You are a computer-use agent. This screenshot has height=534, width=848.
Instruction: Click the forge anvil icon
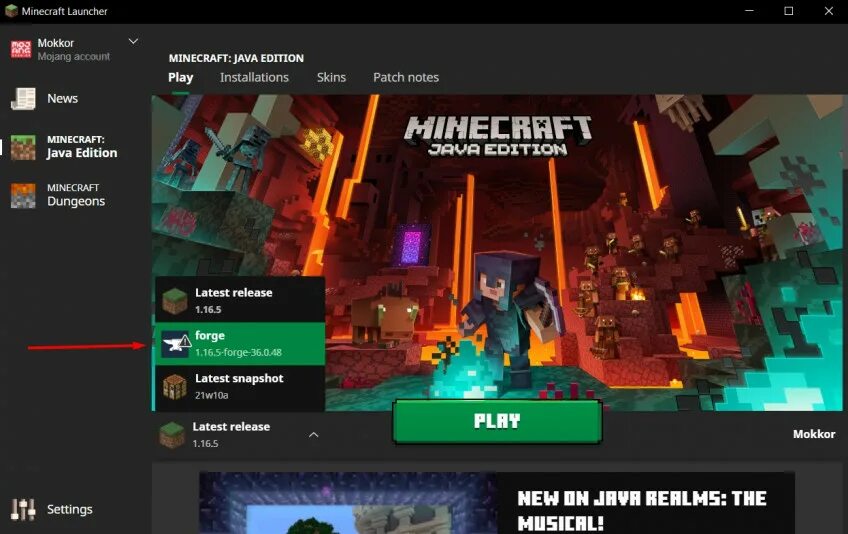click(175, 344)
